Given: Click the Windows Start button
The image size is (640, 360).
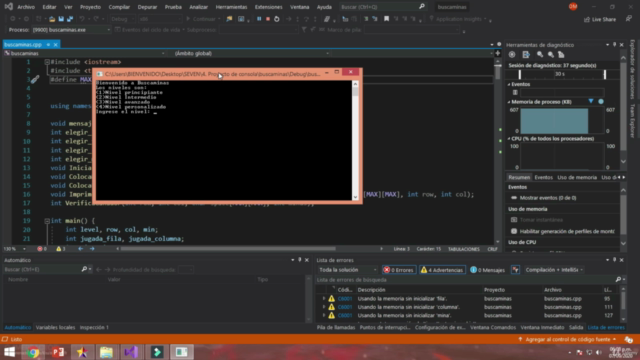Looking at the screenshot, I should [x=10, y=352].
